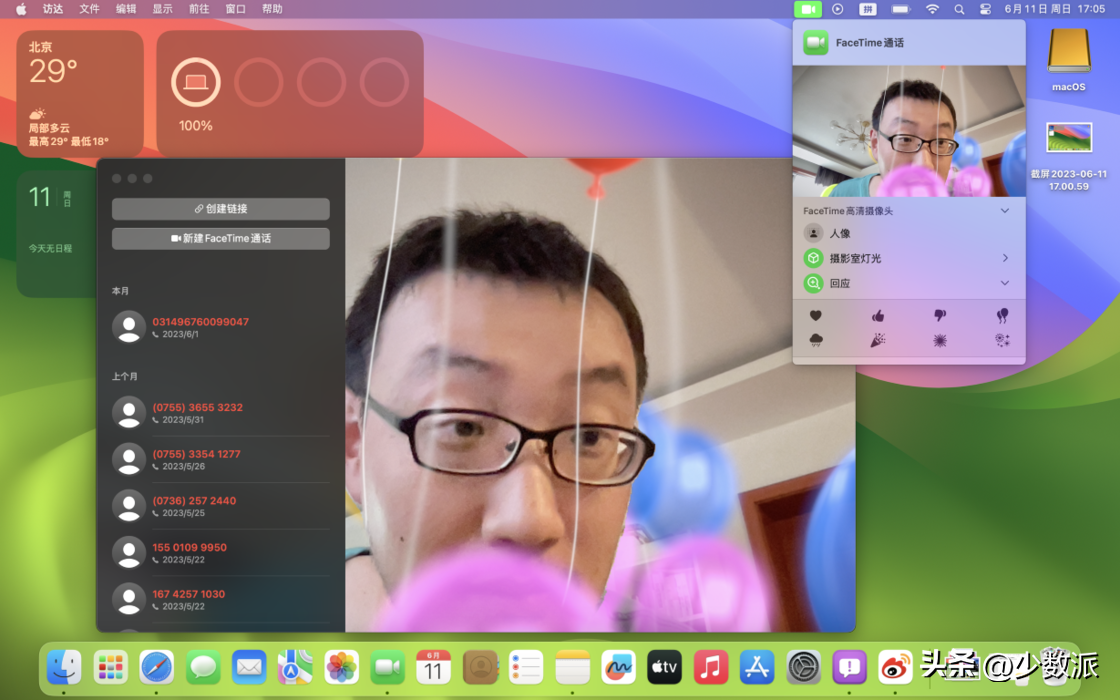Click the calendar widget showing 11
This screenshot has height=700, width=1120.
pyautogui.click(x=56, y=234)
